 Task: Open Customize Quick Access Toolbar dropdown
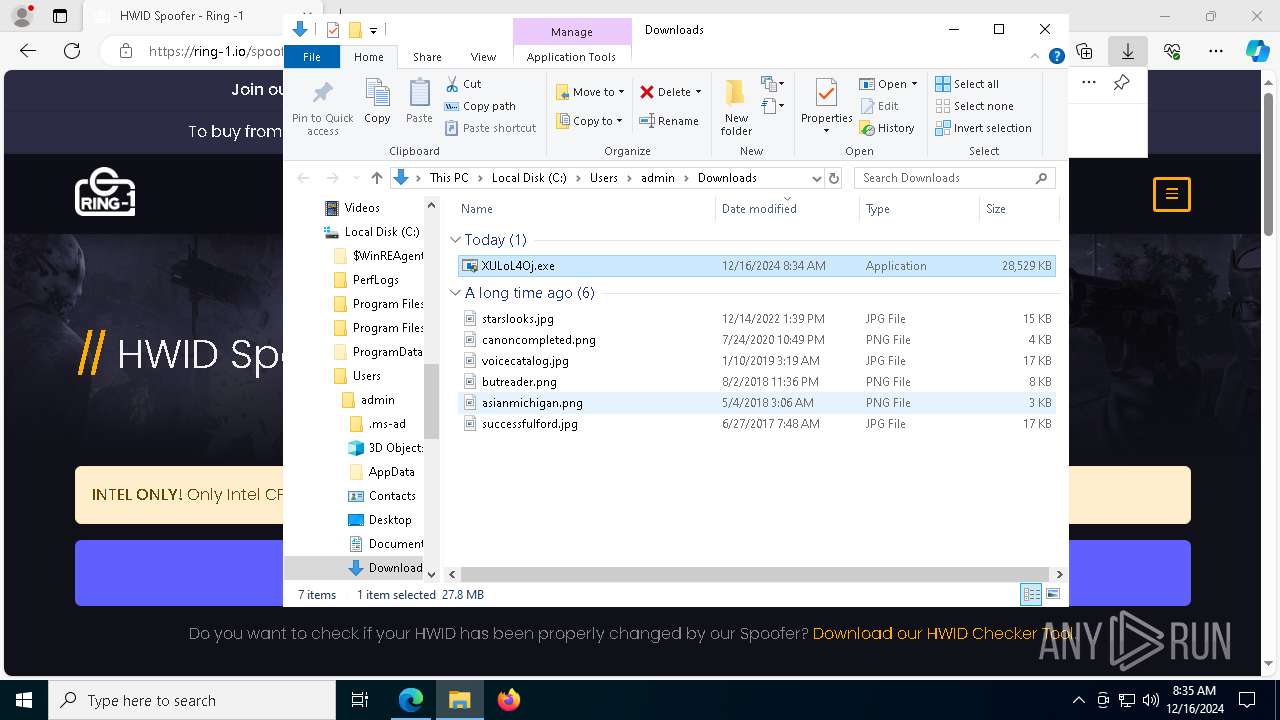(x=373, y=31)
